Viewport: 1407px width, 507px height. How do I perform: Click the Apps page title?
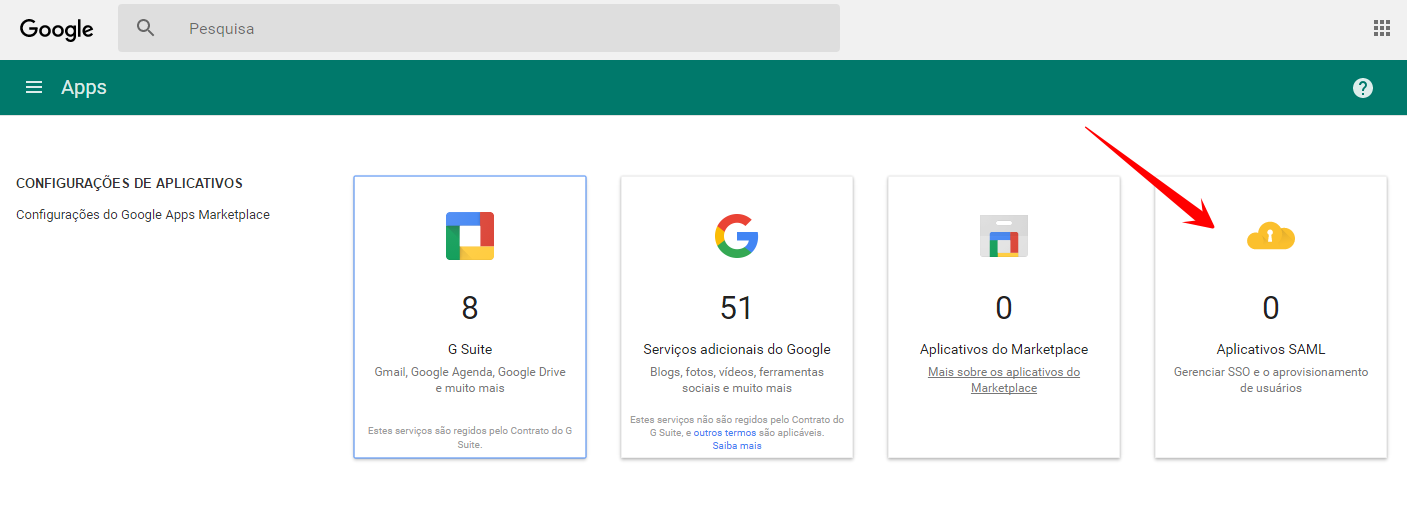84,87
